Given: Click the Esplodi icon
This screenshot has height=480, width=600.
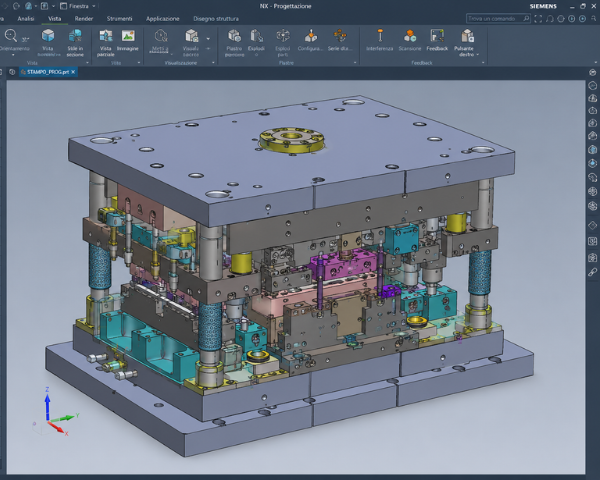Looking at the screenshot, I should [256, 36].
